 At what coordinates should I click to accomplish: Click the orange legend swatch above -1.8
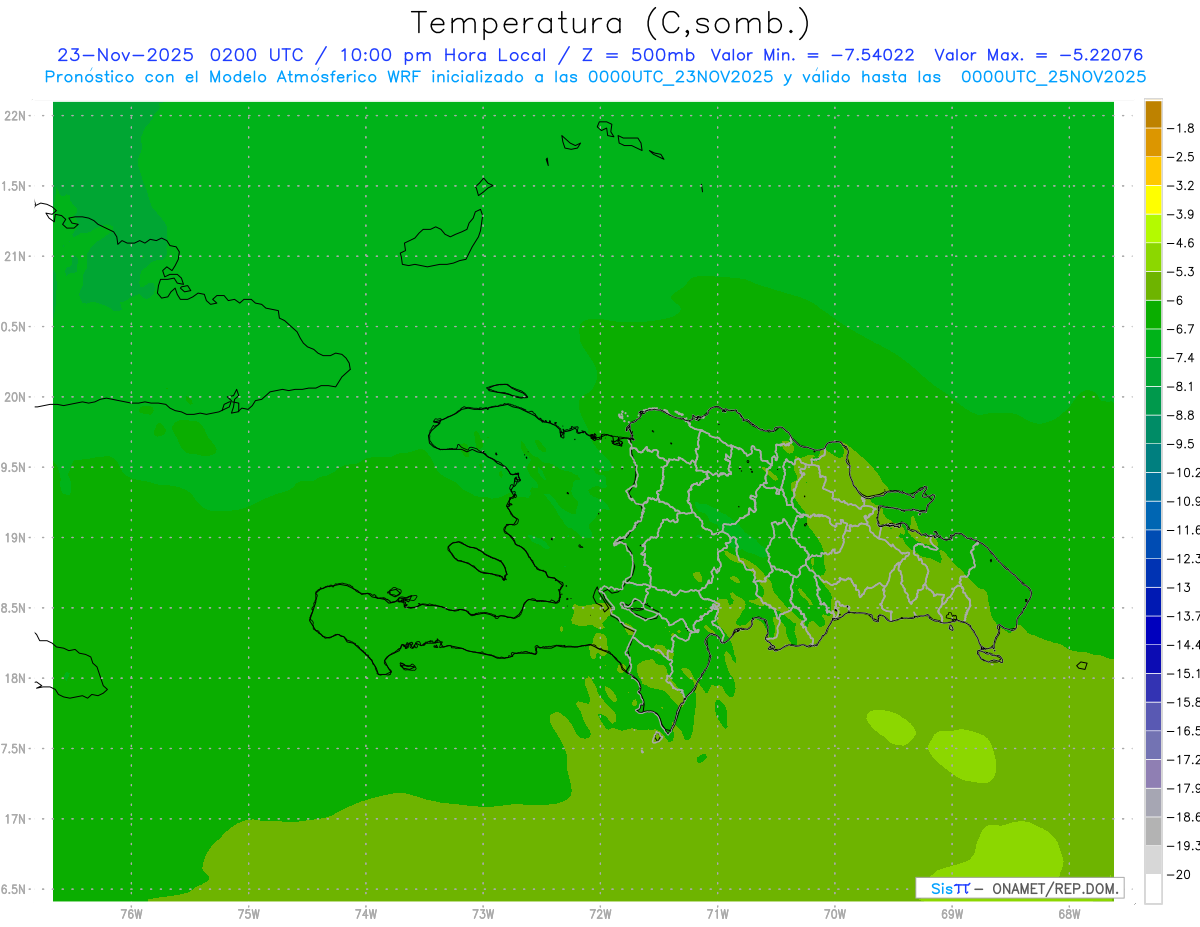click(1153, 113)
